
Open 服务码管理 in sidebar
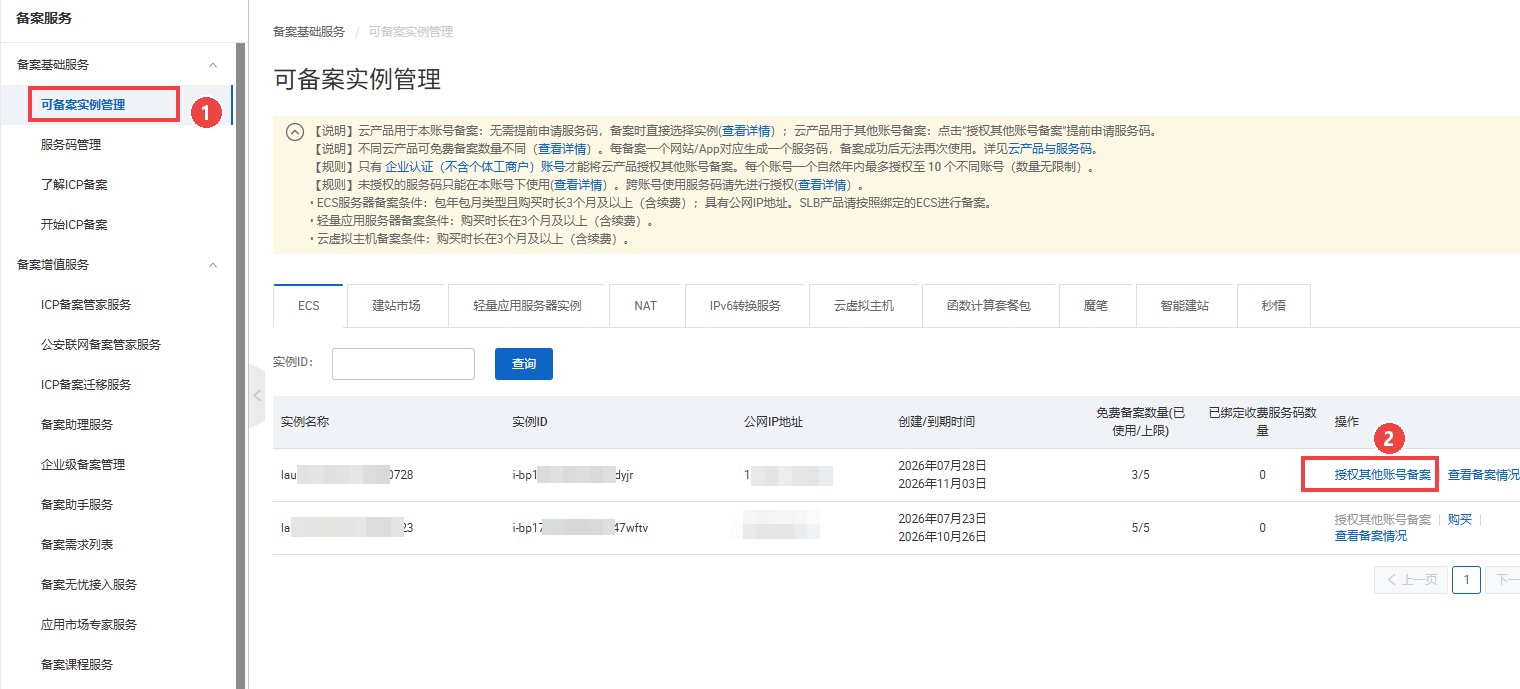pyautogui.click(x=71, y=145)
